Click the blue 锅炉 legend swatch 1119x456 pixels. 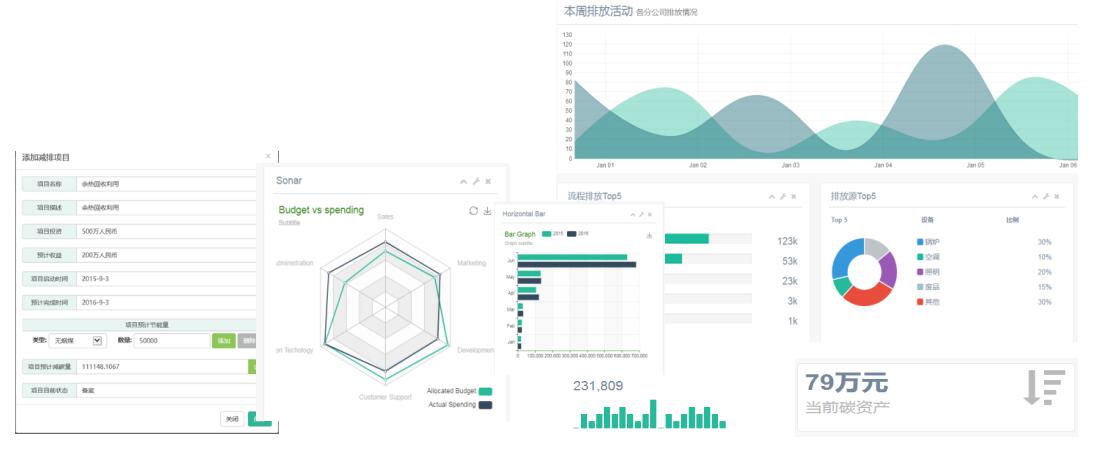[x=920, y=242]
